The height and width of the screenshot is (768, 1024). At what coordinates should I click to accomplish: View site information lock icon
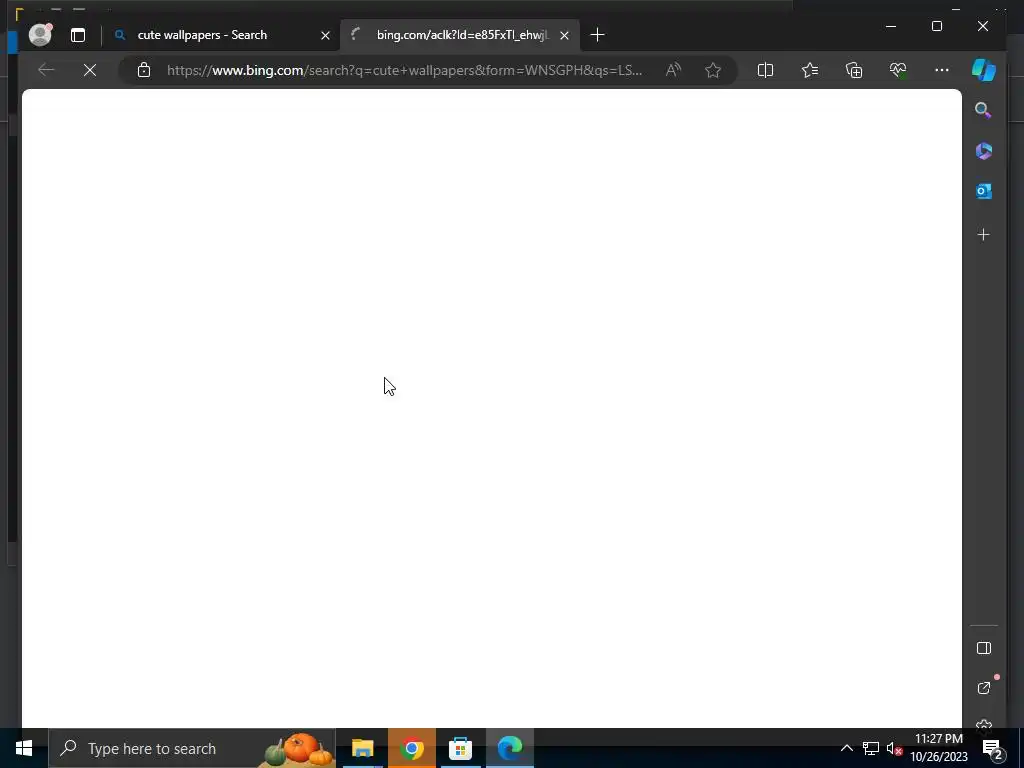point(144,70)
